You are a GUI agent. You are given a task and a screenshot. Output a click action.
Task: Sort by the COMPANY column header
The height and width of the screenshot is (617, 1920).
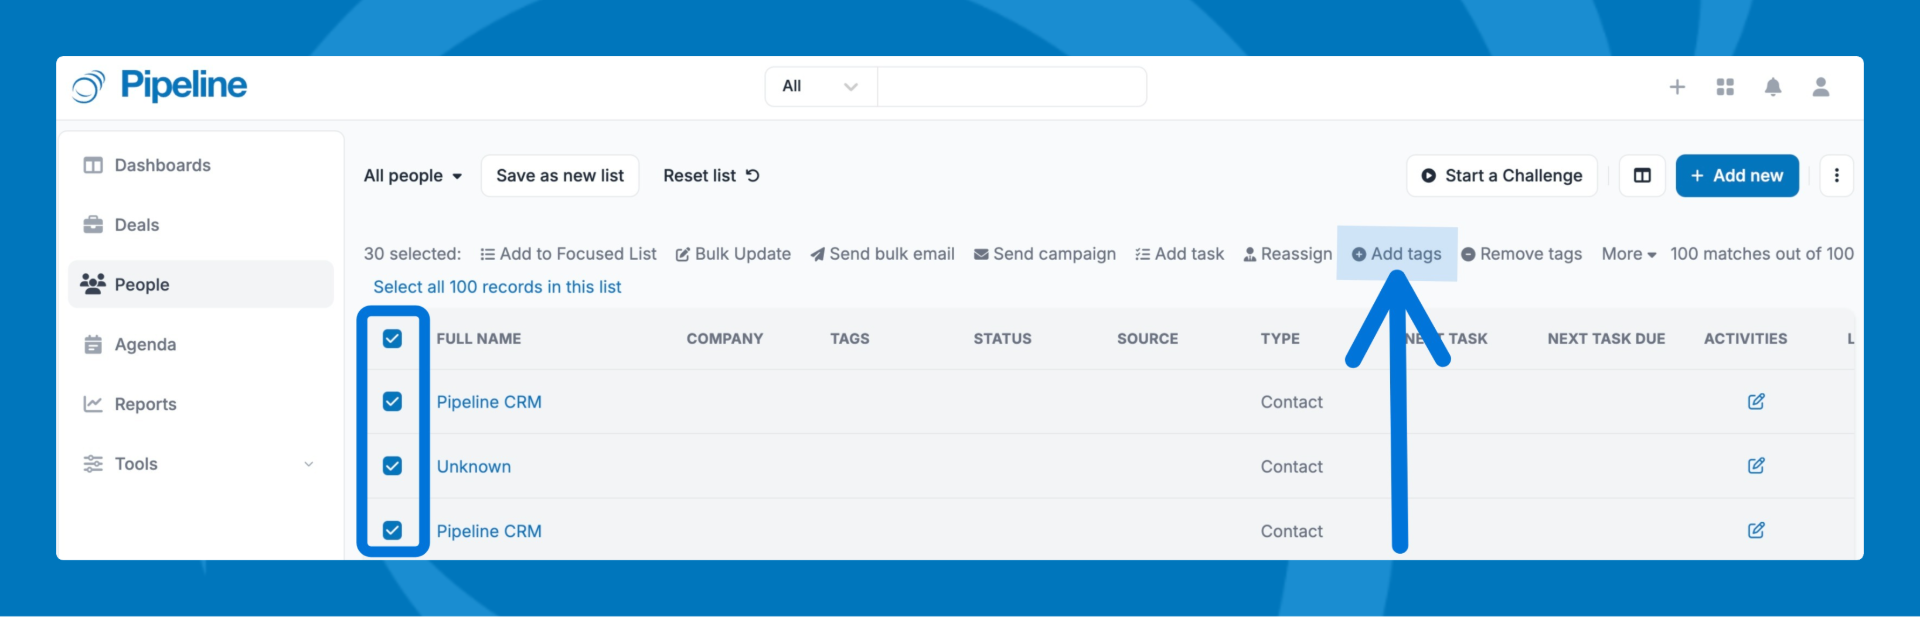725,339
